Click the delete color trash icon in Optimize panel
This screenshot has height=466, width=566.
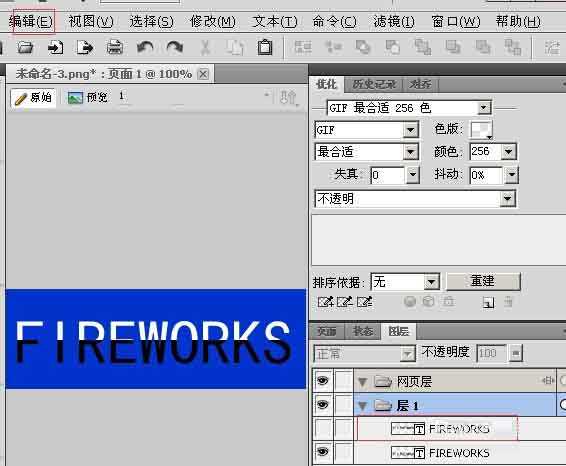(508, 302)
